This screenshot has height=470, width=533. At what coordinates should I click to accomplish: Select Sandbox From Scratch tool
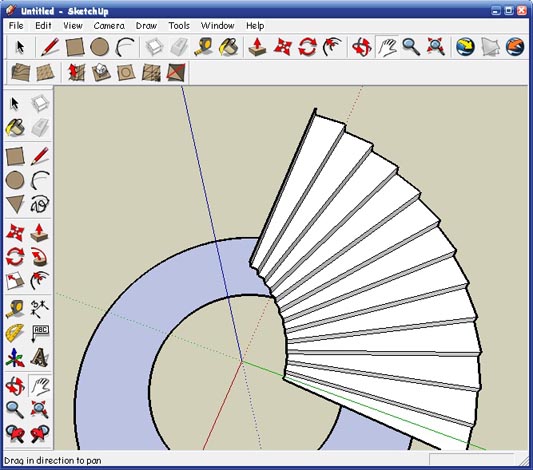[45, 72]
